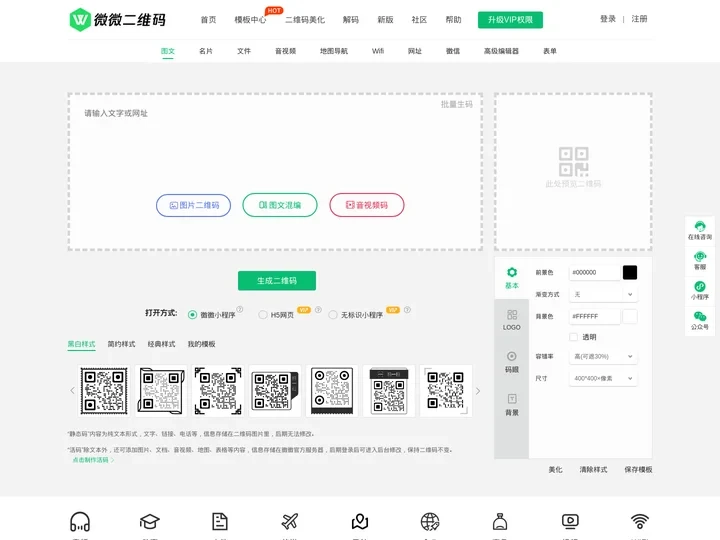Click the map pin icon at bottom
The height and width of the screenshot is (540, 720).
[x=360, y=522]
